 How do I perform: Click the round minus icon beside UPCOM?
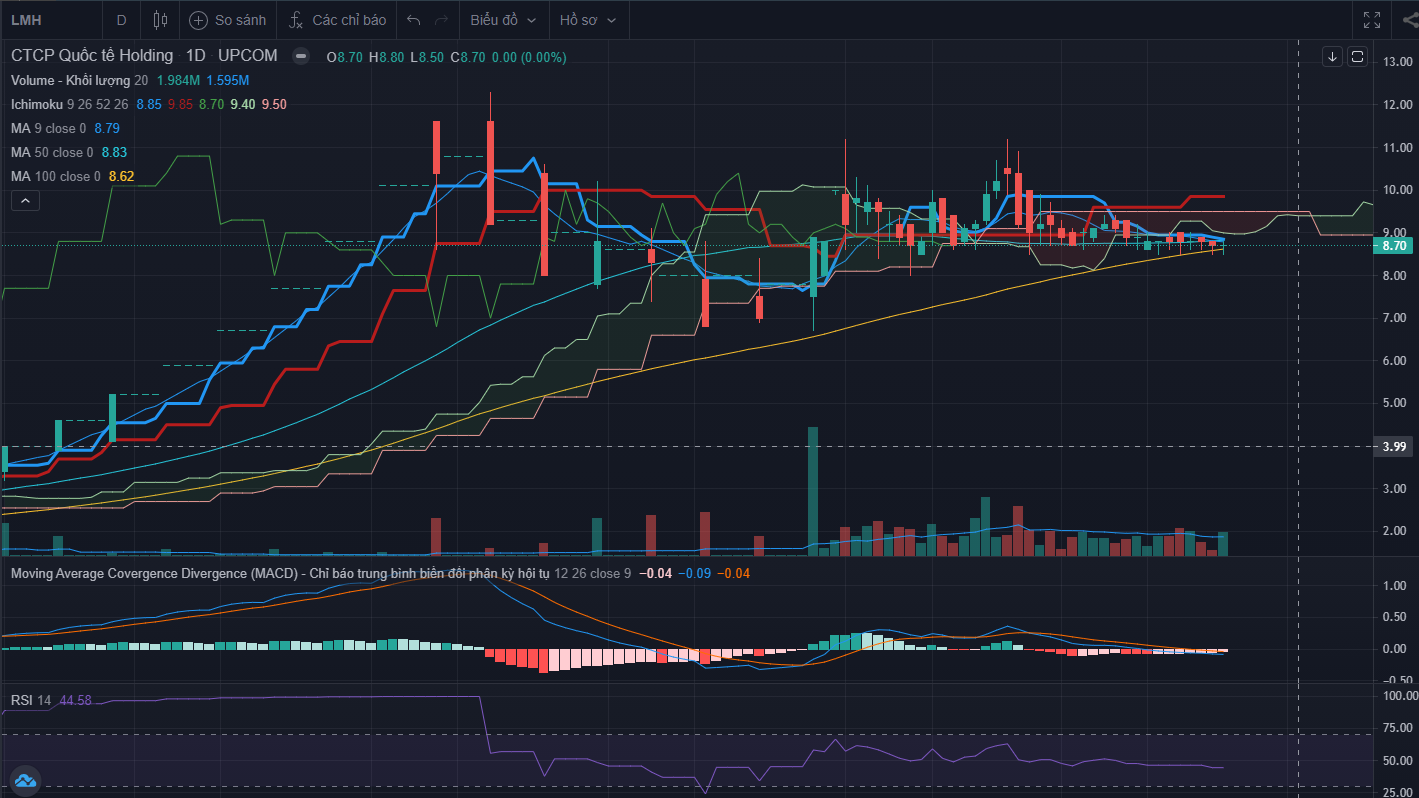(x=299, y=56)
